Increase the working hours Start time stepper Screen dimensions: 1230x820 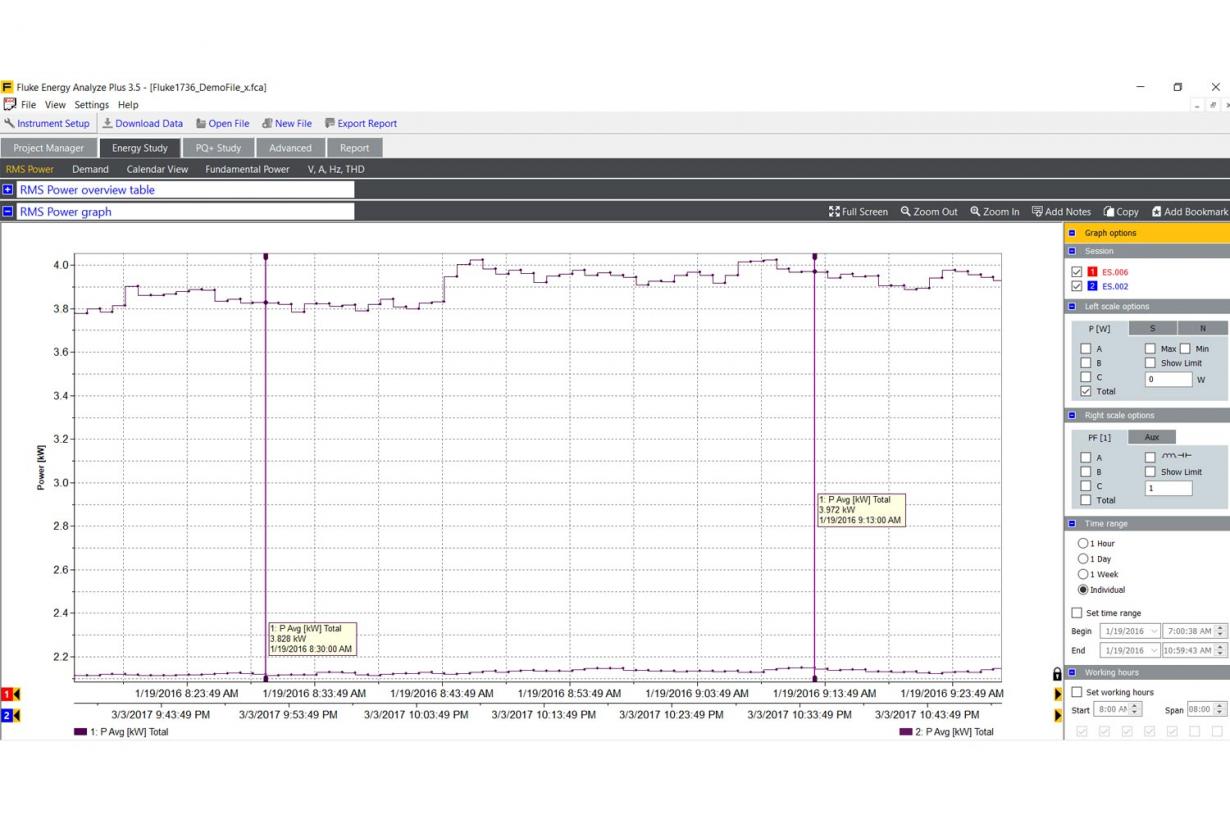[1134, 706]
